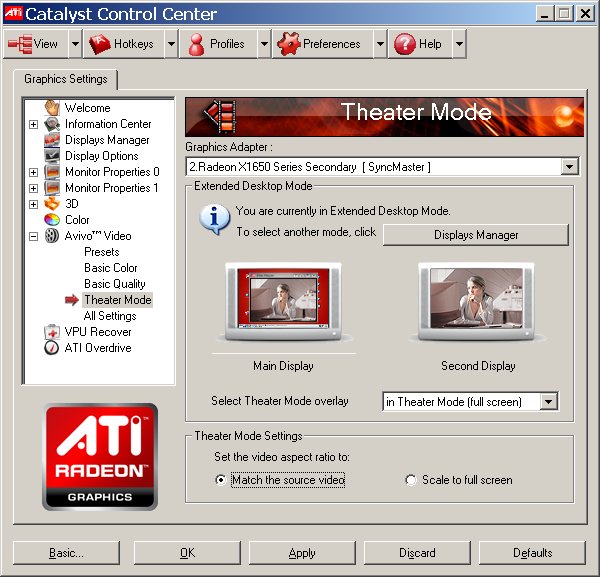This screenshot has height=577, width=600.
Task: Click the Apply button
Action: (302, 553)
